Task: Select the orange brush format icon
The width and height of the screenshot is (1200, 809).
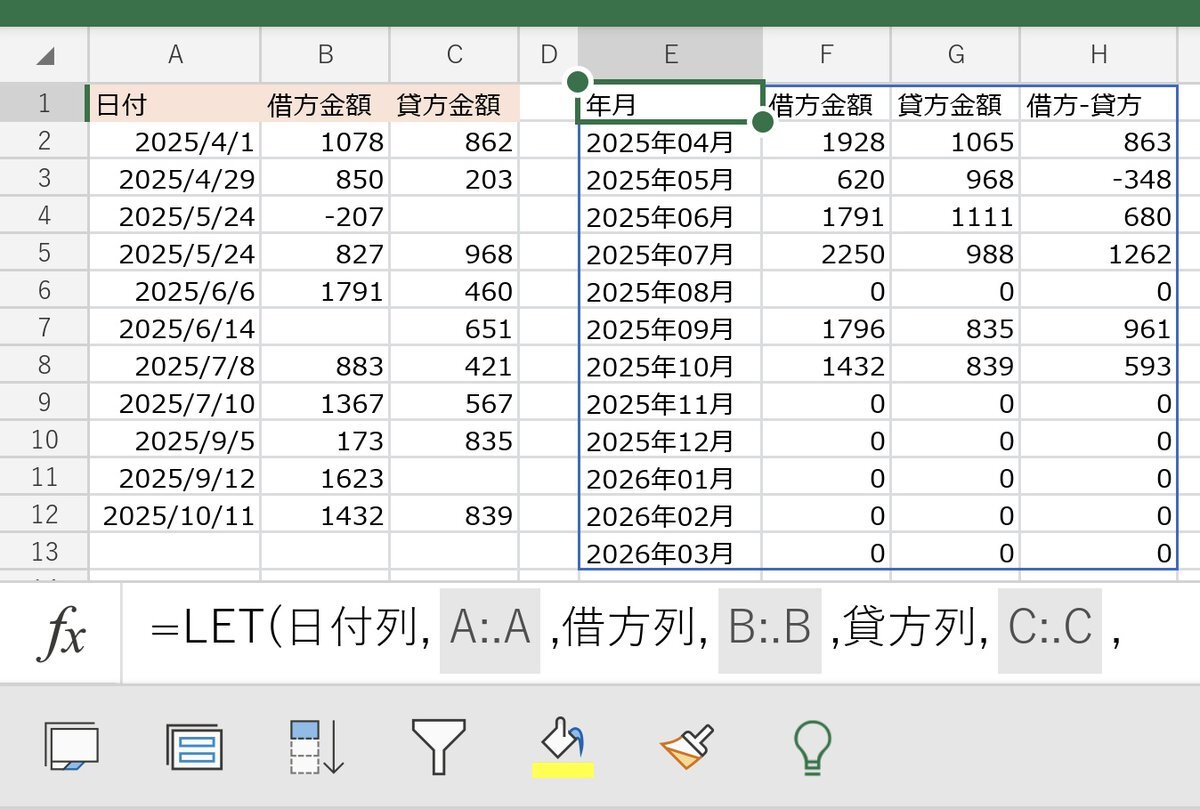Action: pos(686,747)
